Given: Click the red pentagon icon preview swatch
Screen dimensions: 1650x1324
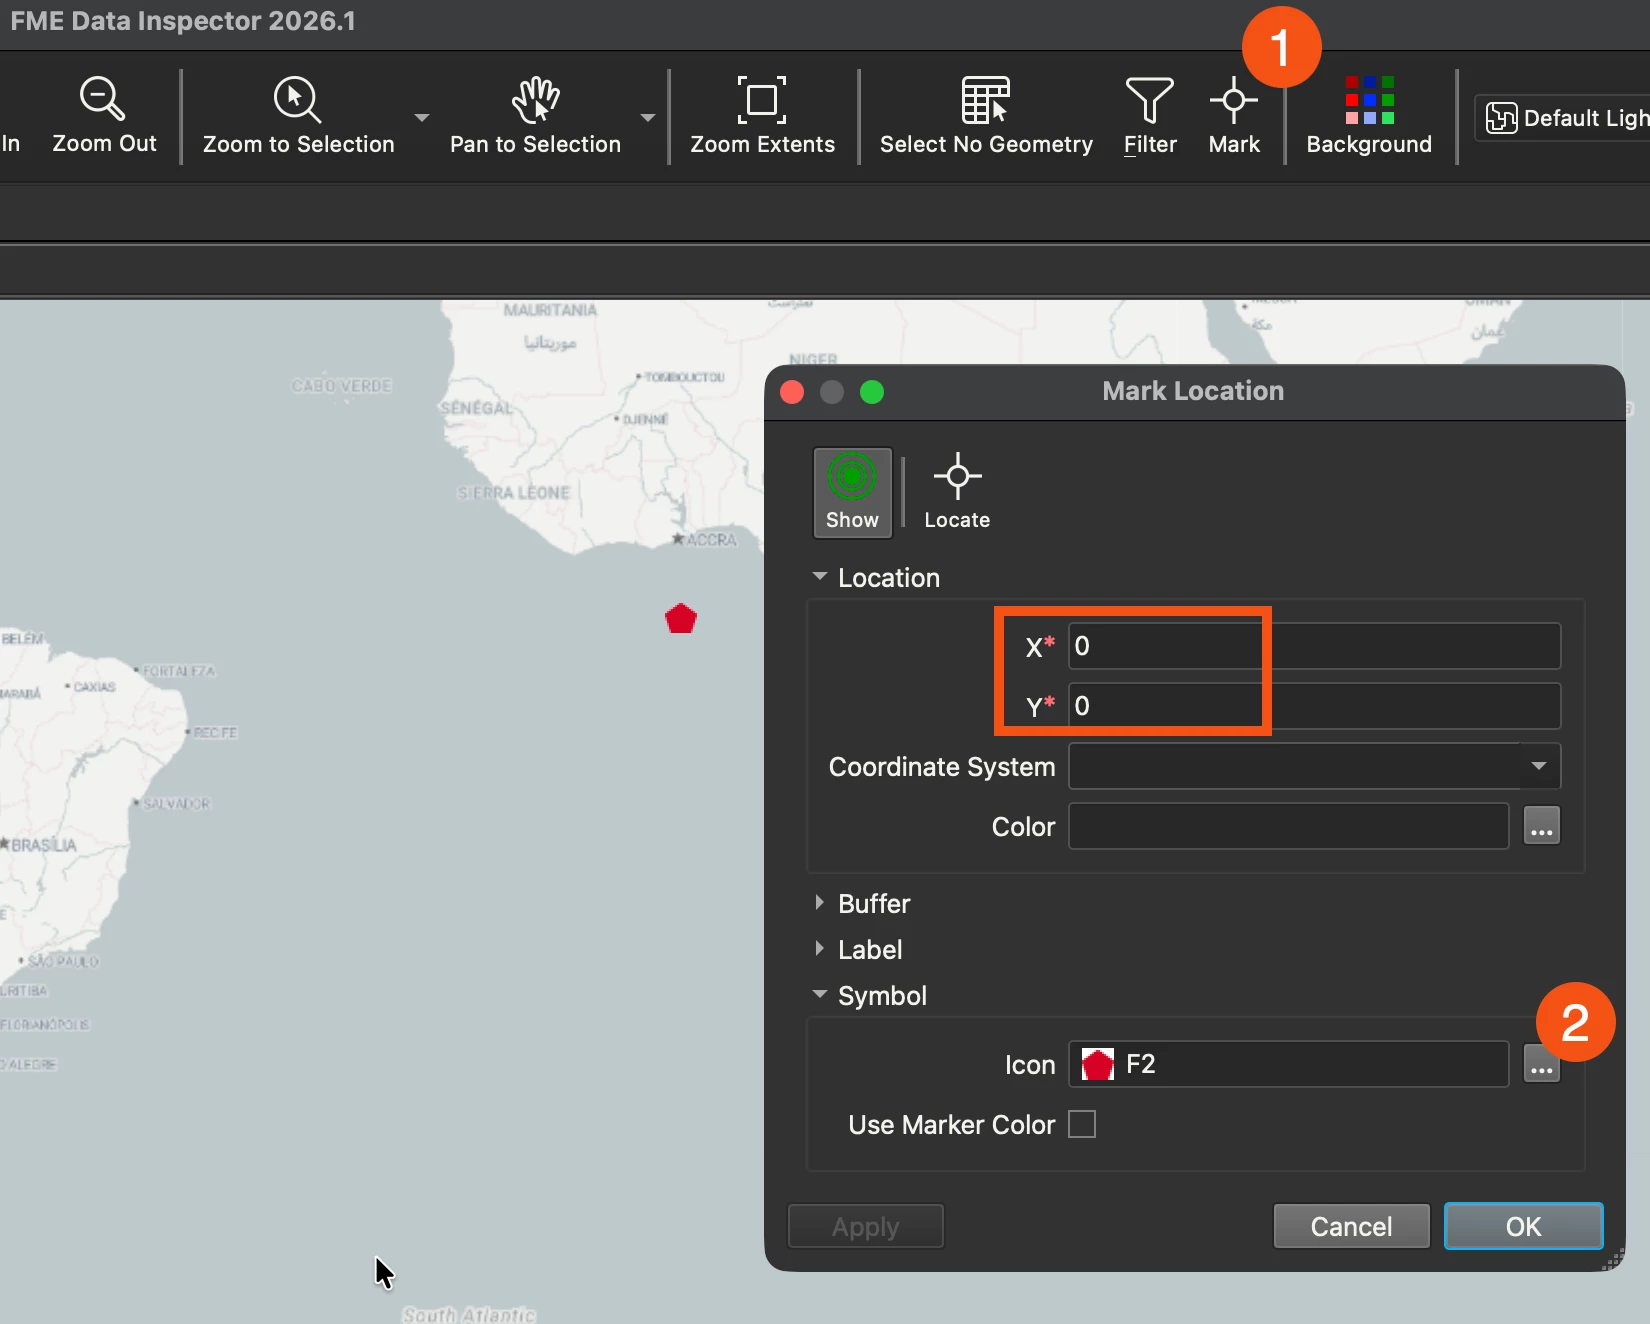Looking at the screenshot, I should point(1098,1064).
